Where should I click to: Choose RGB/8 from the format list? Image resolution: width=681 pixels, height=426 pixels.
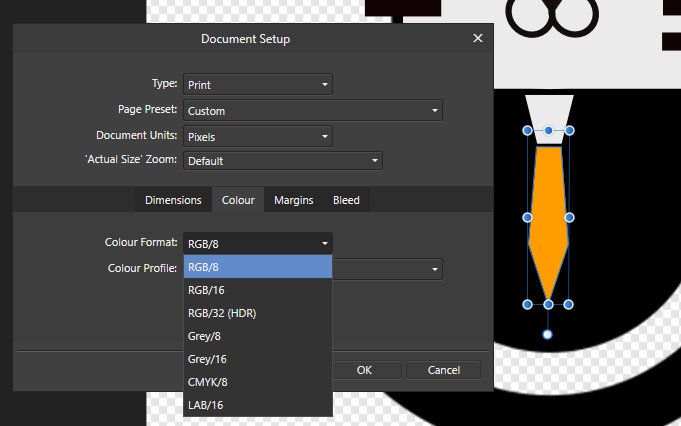coord(258,267)
